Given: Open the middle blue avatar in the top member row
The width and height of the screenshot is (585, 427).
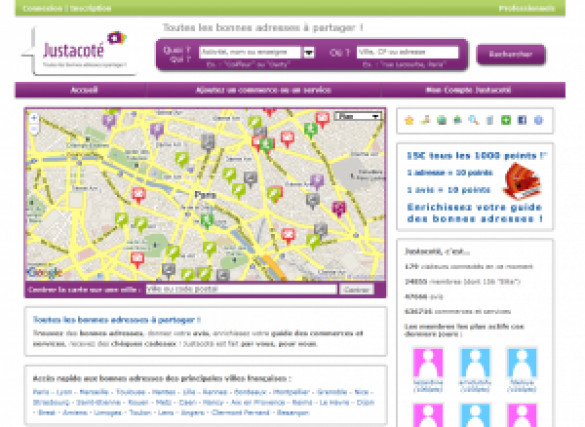Looking at the screenshot, I should pyautogui.click(x=475, y=363).
